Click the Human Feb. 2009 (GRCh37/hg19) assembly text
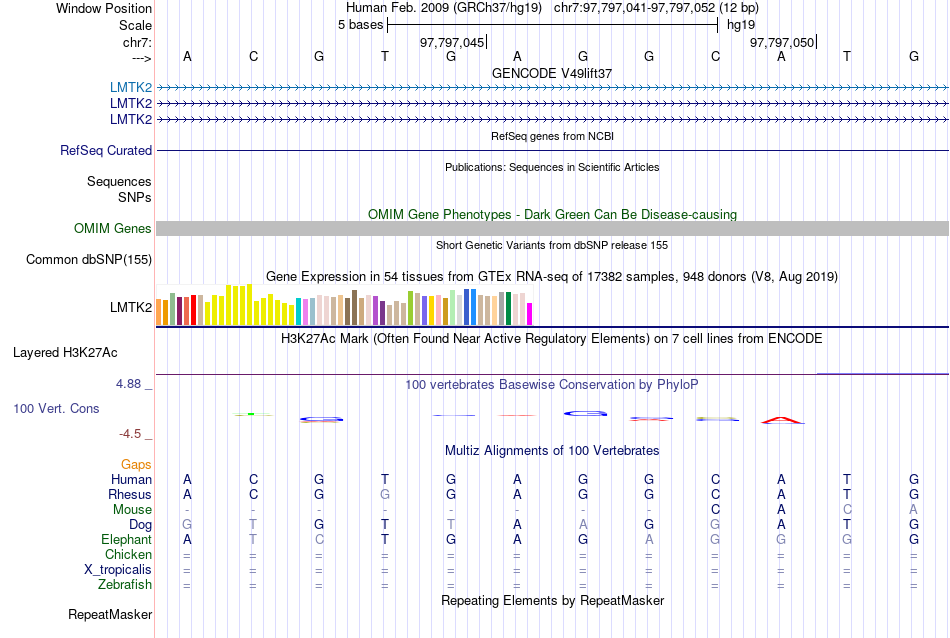This screenshot has width=950, height=638. pos(443,8)
